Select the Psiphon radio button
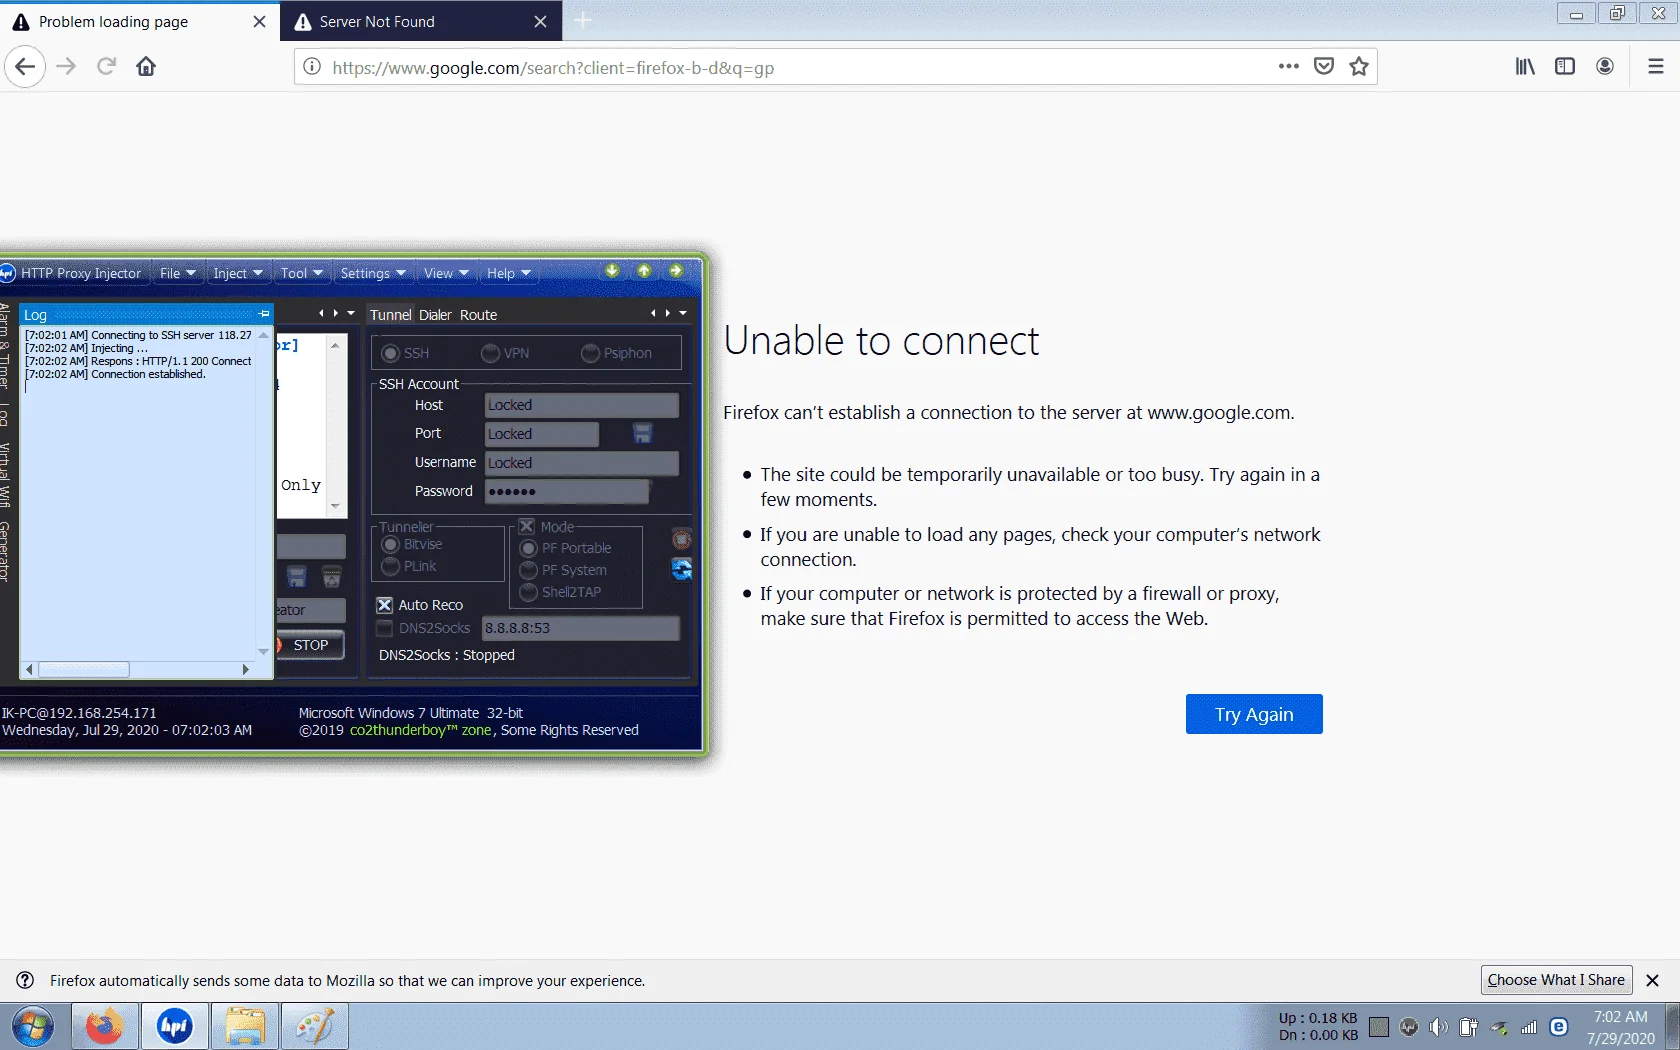 tap(590, 353)
